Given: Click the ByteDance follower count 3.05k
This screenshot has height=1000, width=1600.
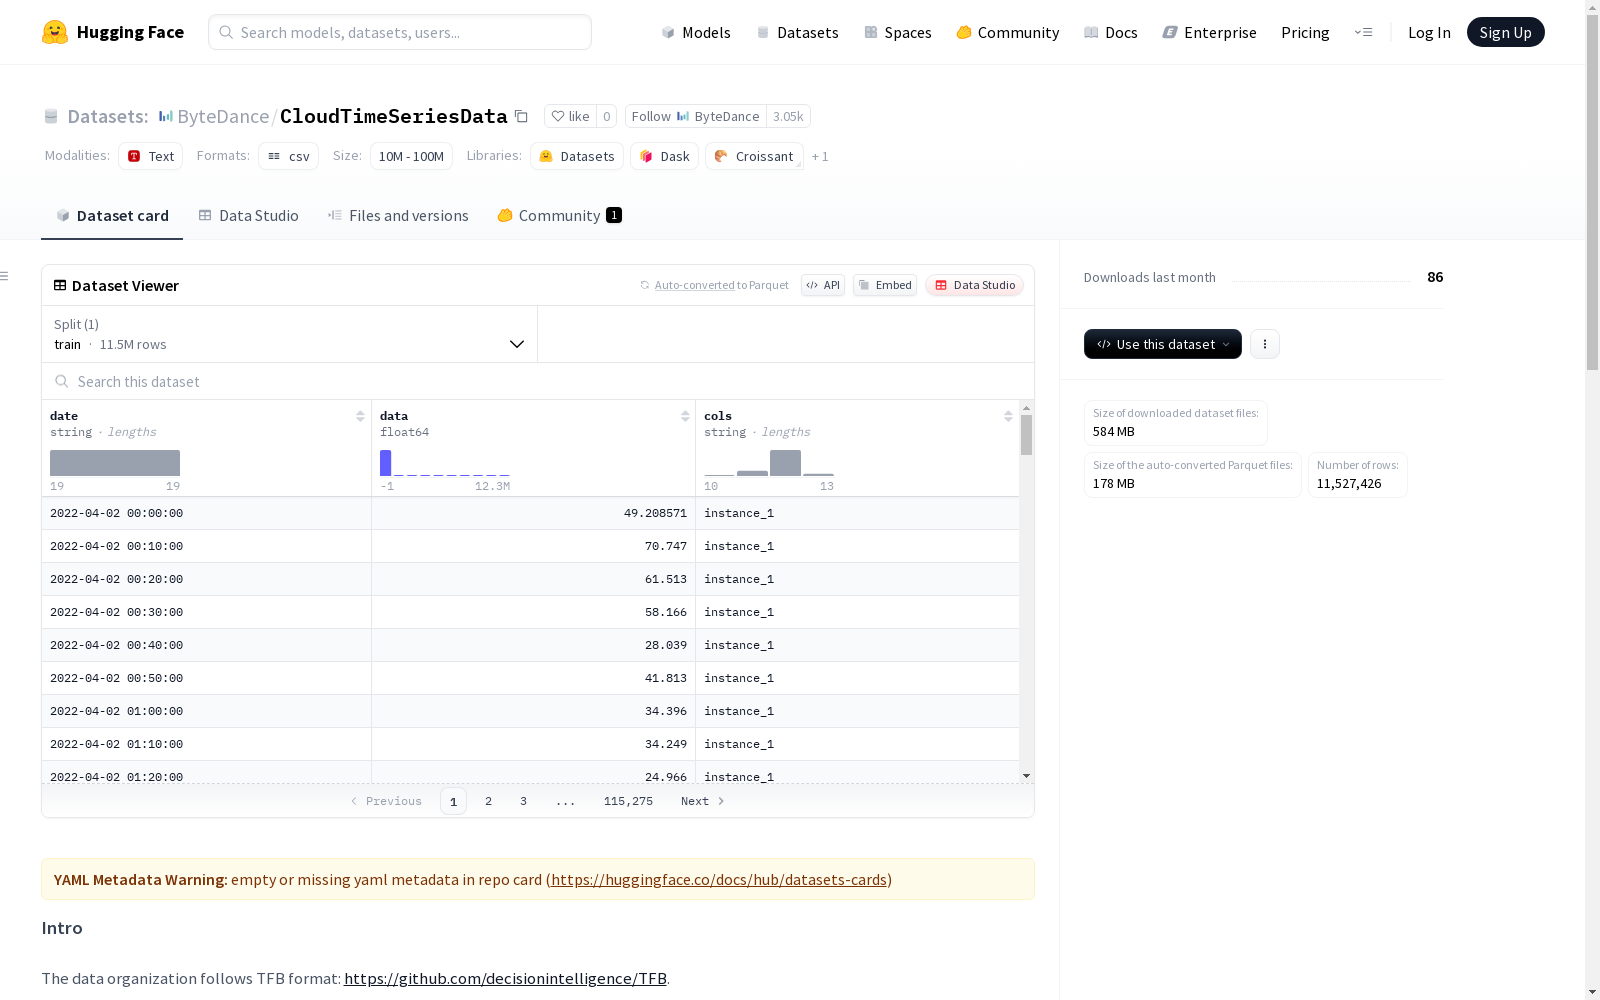Looking at the screenshot, I should 788,116.
